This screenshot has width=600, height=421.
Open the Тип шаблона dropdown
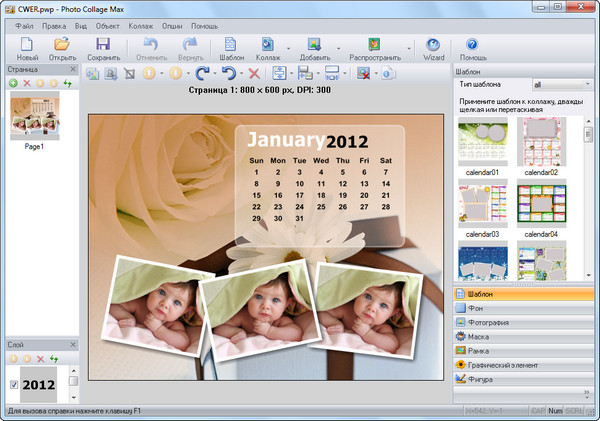(562, 85)
